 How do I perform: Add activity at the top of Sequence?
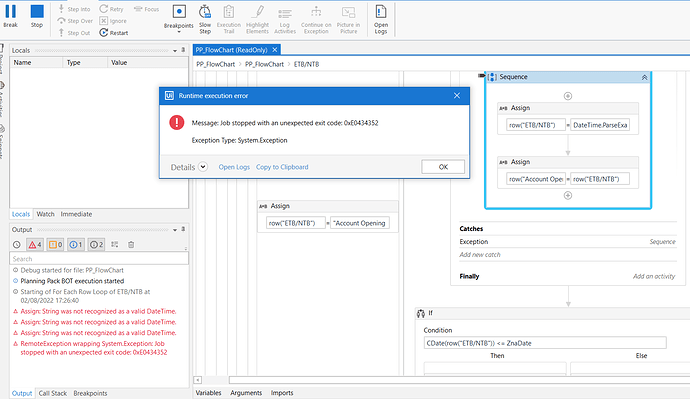pyautogui.click(x=568, y=96)
